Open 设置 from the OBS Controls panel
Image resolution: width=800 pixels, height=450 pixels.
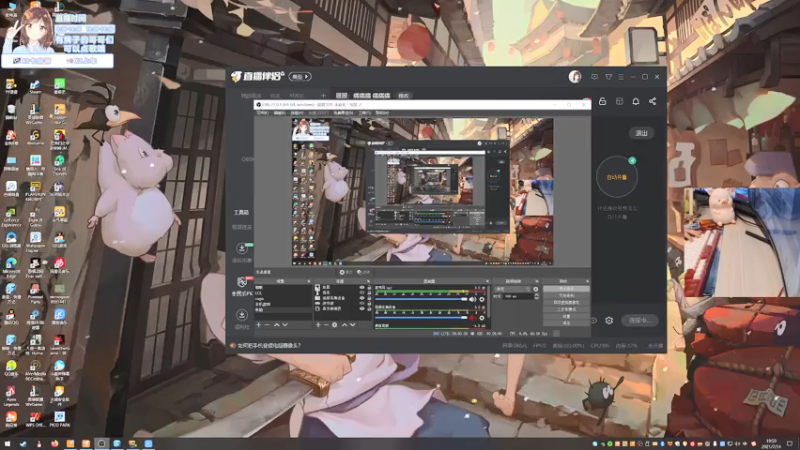click(x=566, y=316)
